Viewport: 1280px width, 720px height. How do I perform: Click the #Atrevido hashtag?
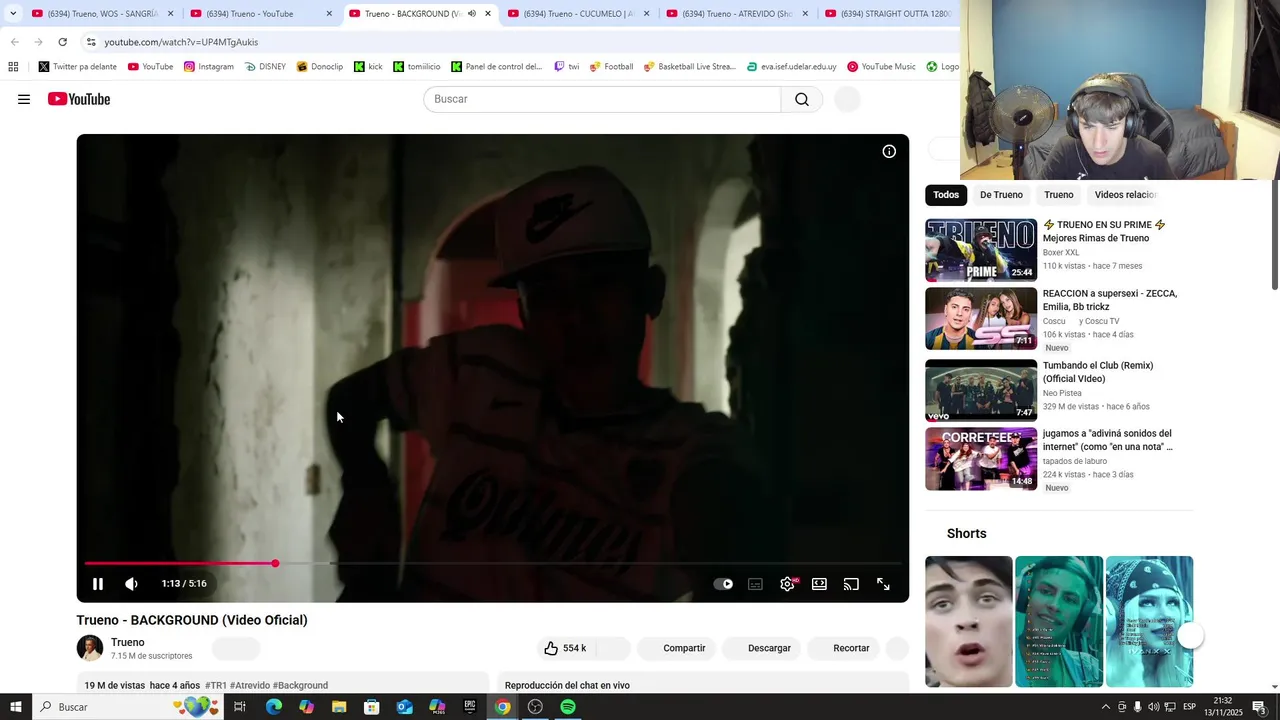click(x=249, y=685)
